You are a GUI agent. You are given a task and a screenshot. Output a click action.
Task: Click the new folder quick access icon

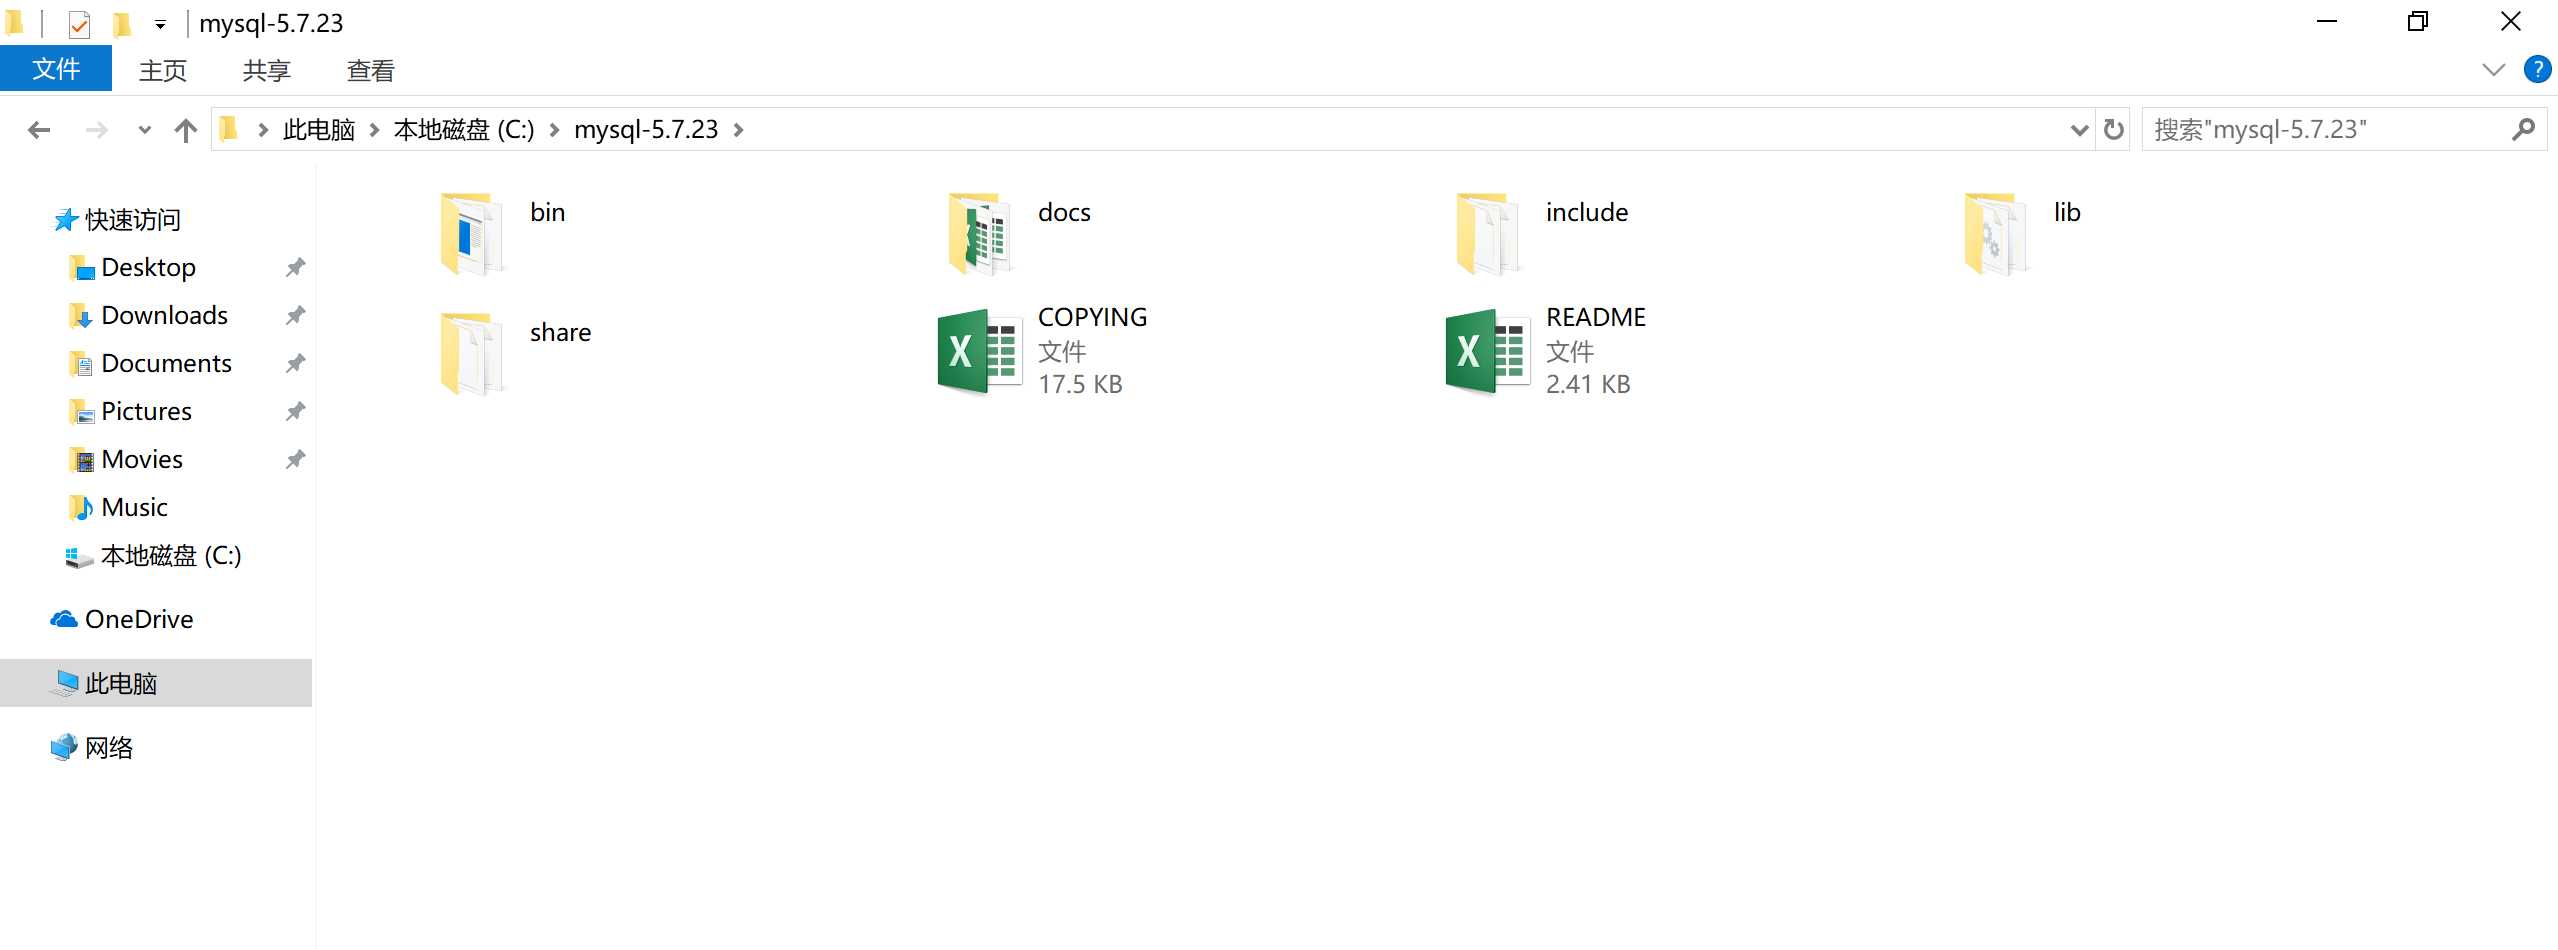coord(122,23)
